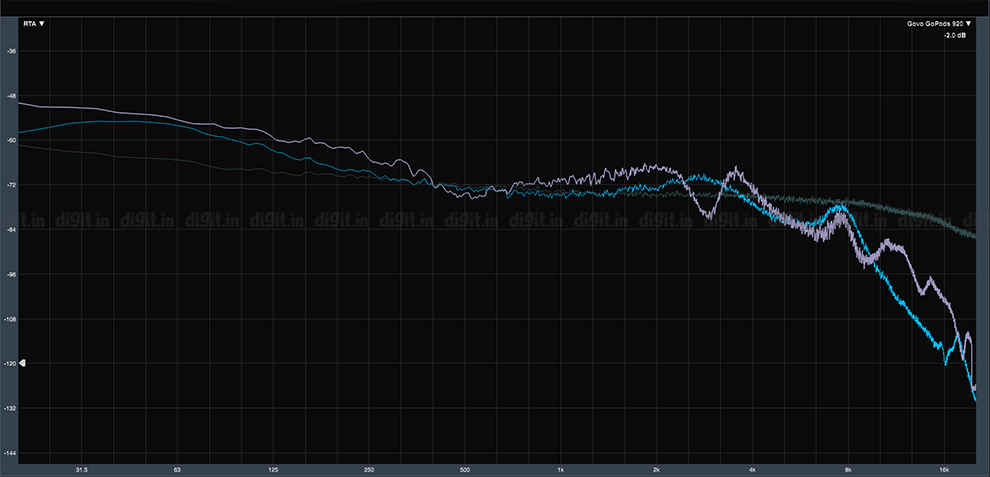Click the 8k frequency axis label

(849, 470)
